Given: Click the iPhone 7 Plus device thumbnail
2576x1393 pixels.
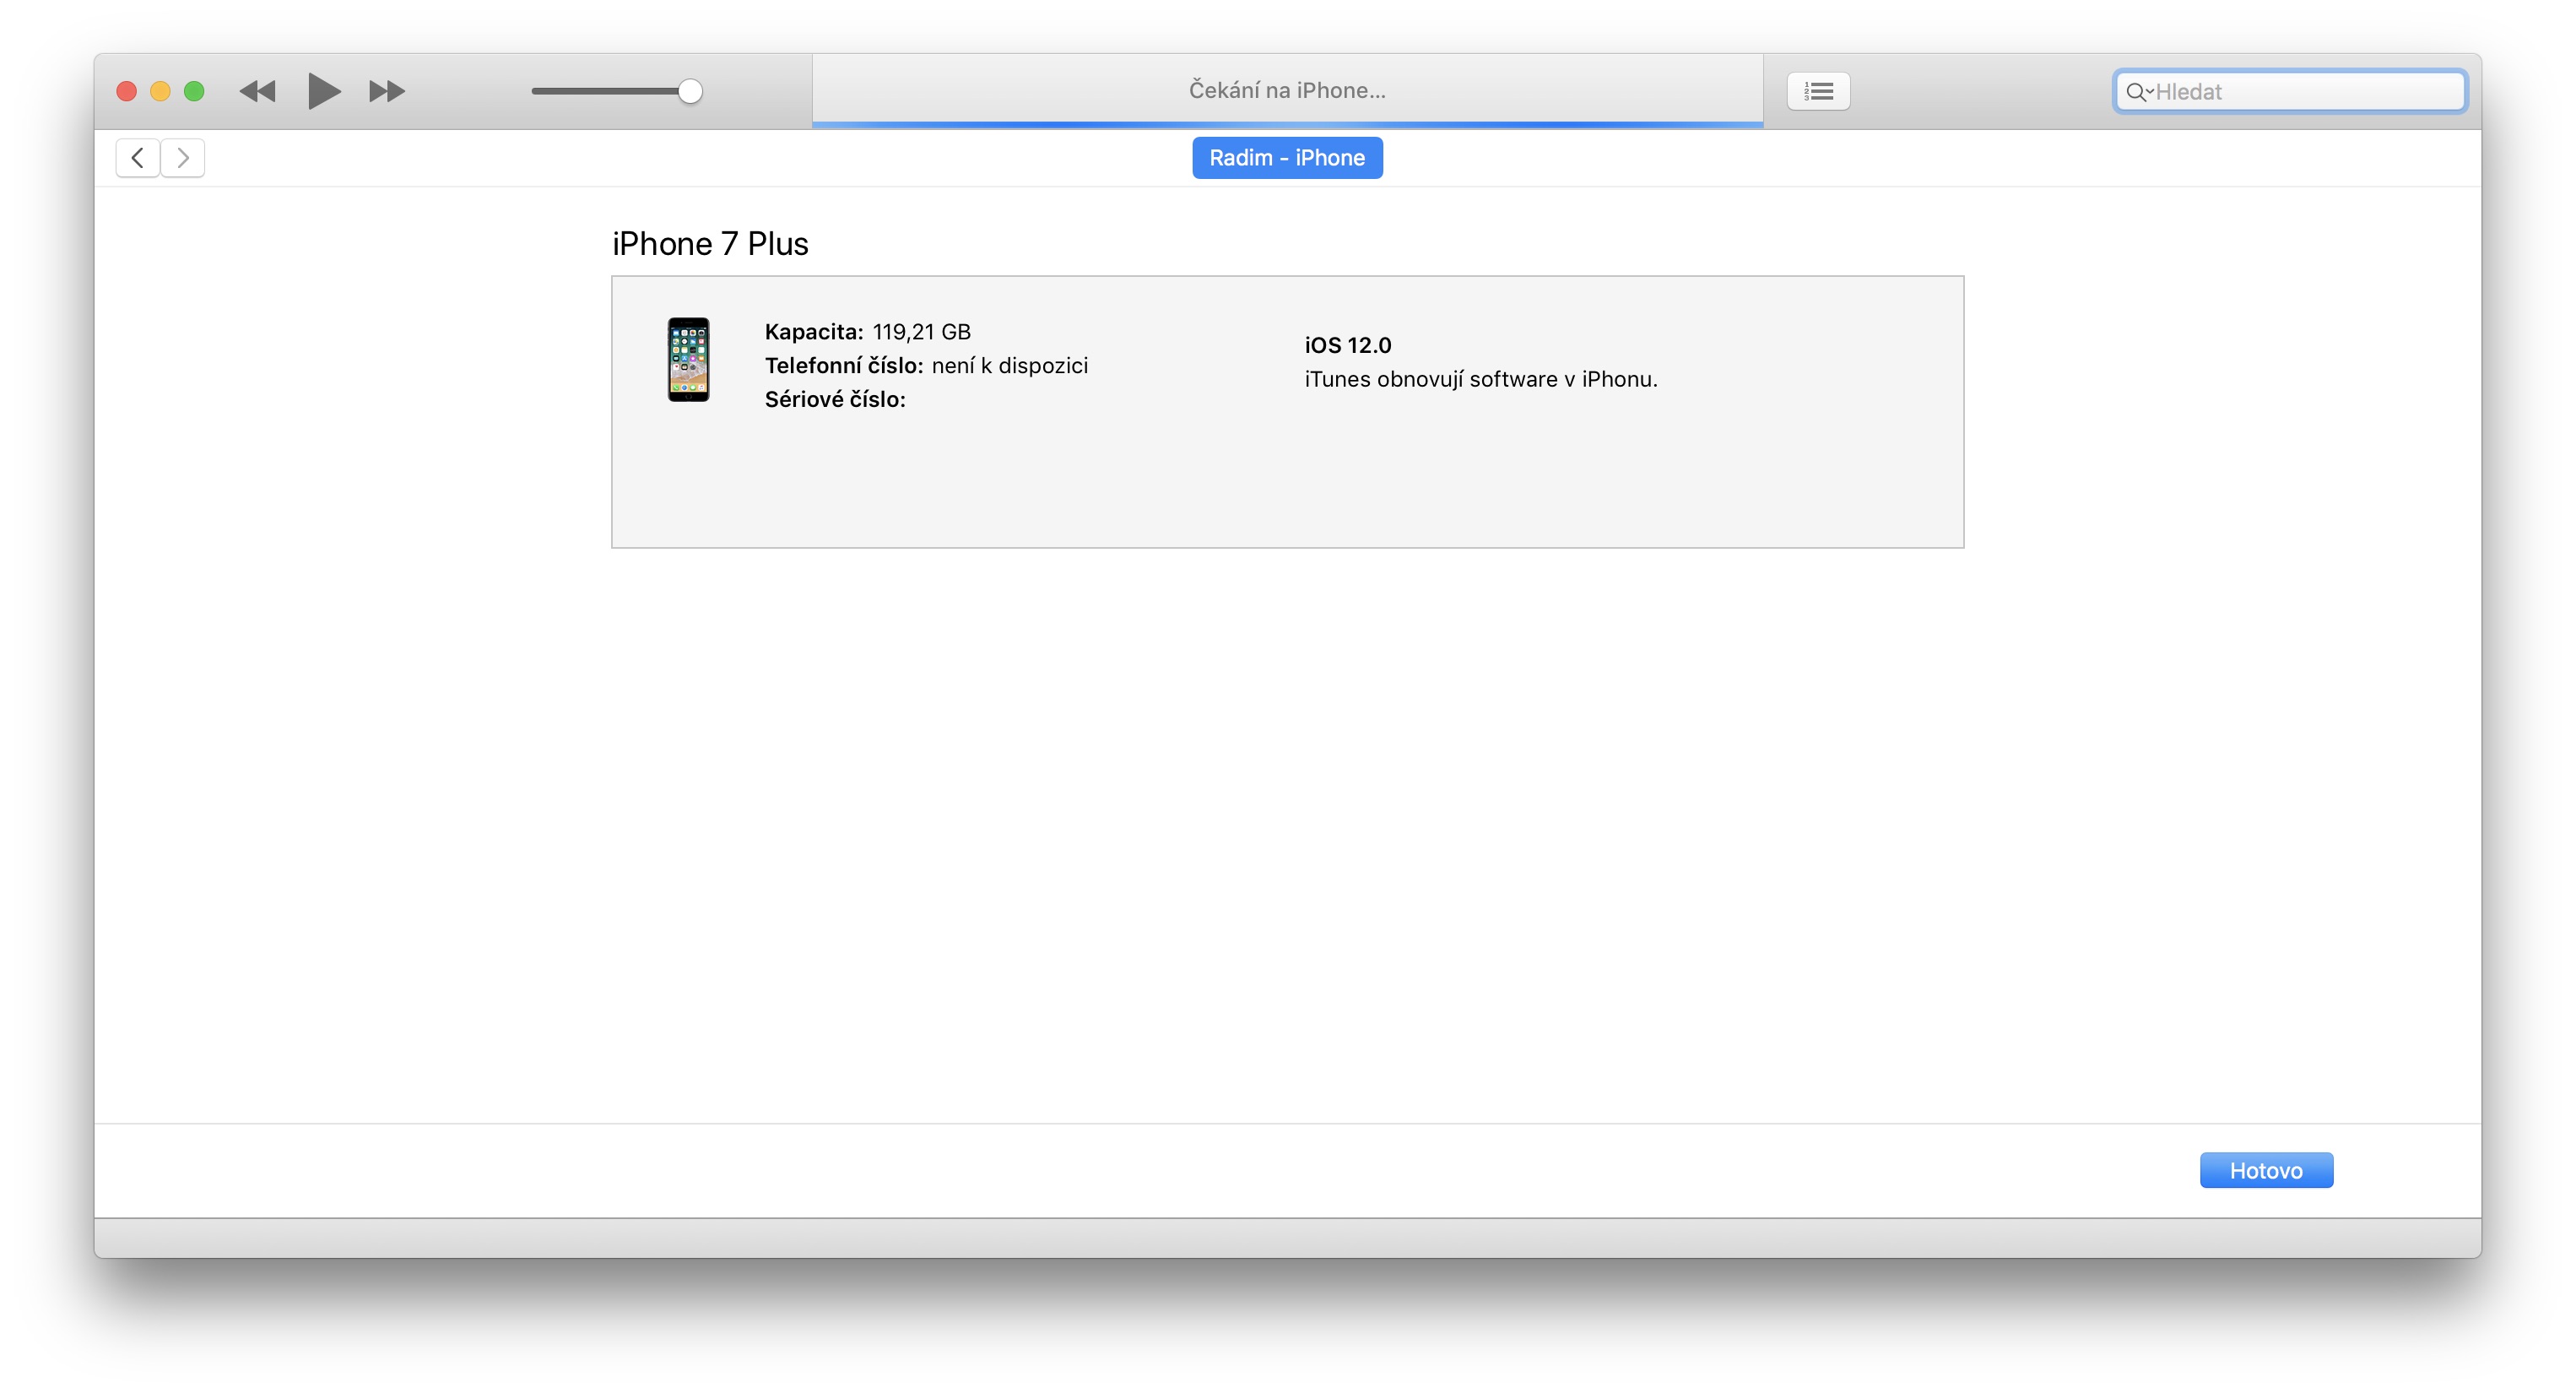Looking at the screenshot, I should [688, 360].
